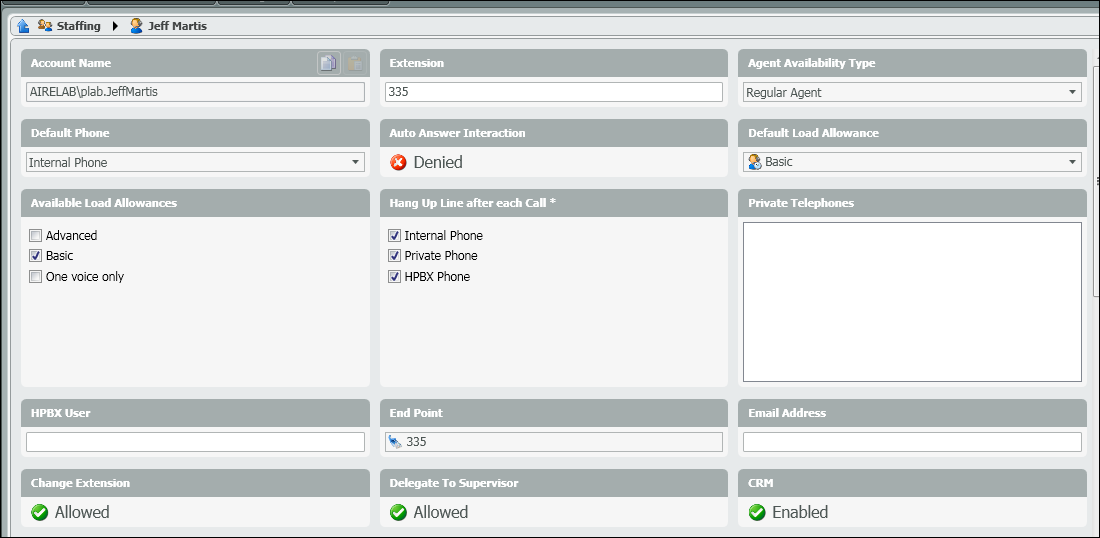Click the green check under Change Extension

(x=40, y=512)
